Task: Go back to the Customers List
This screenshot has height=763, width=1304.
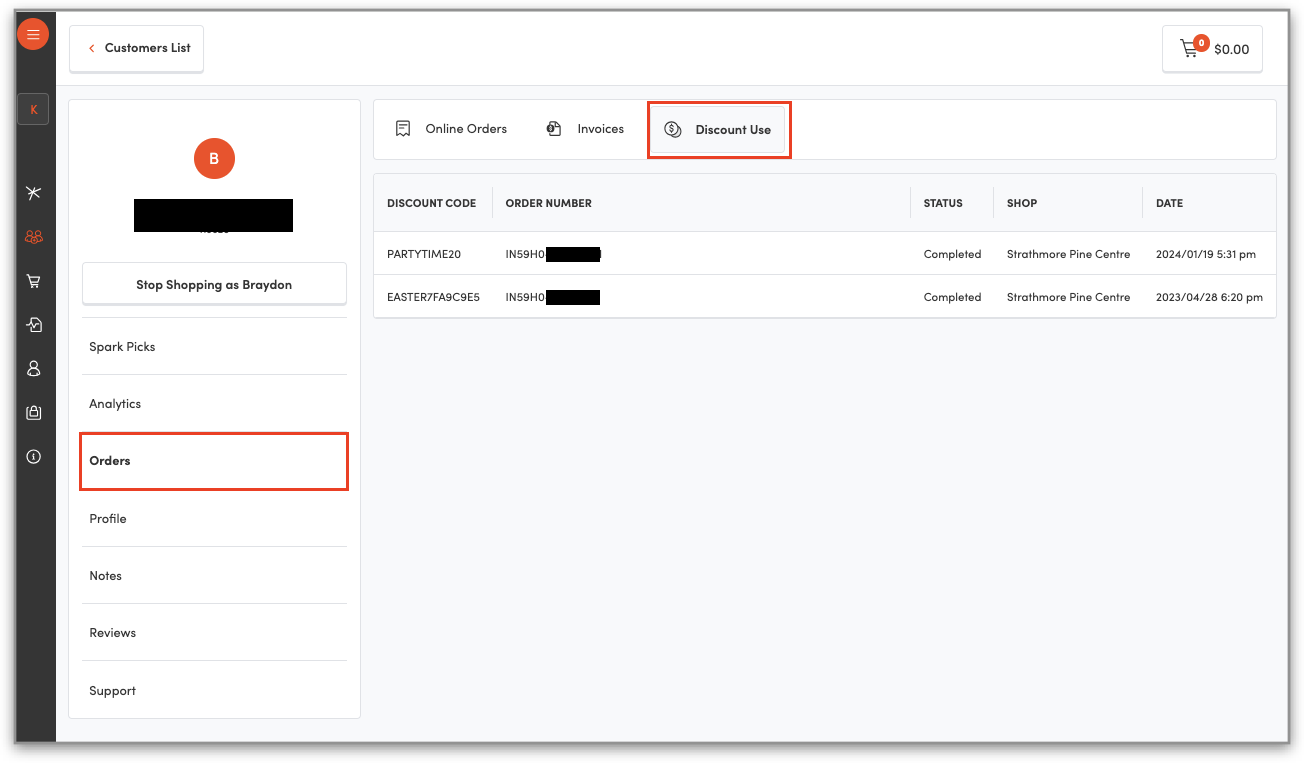Action: click(x=137, y=48)
